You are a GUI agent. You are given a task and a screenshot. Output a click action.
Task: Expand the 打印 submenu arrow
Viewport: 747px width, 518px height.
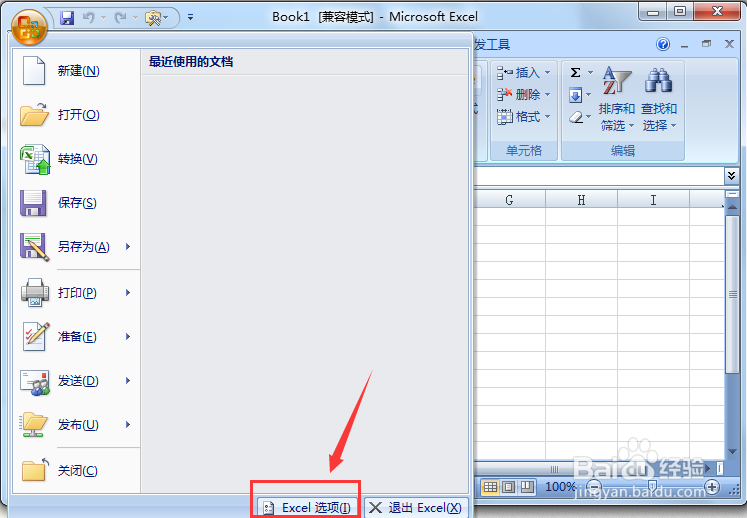coord(128,293)
